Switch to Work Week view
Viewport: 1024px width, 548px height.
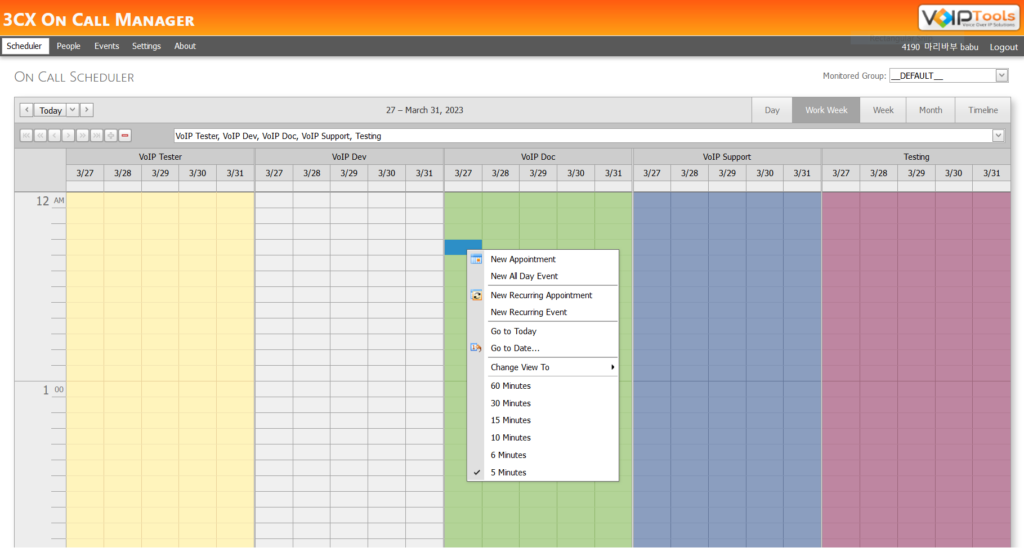[826, 110]
